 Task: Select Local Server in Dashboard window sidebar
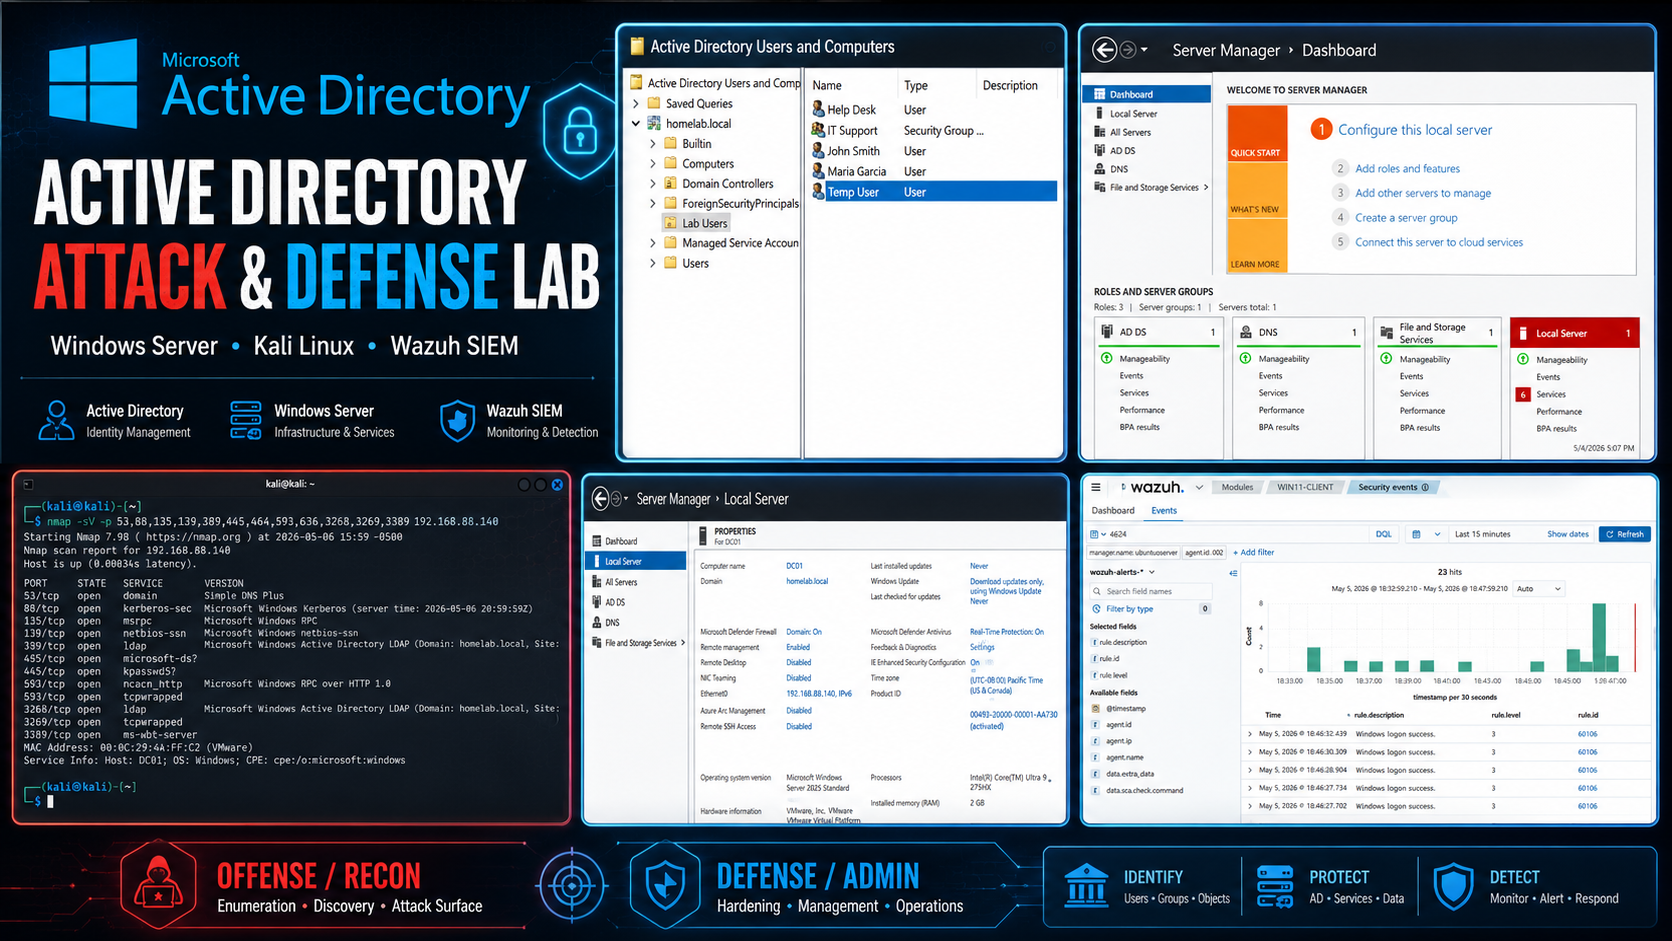tap(1133, 113)
